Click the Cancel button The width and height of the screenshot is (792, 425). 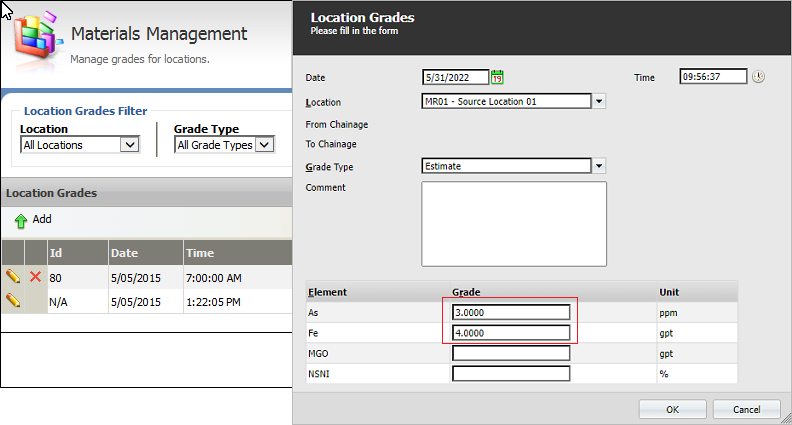point(747,409)
